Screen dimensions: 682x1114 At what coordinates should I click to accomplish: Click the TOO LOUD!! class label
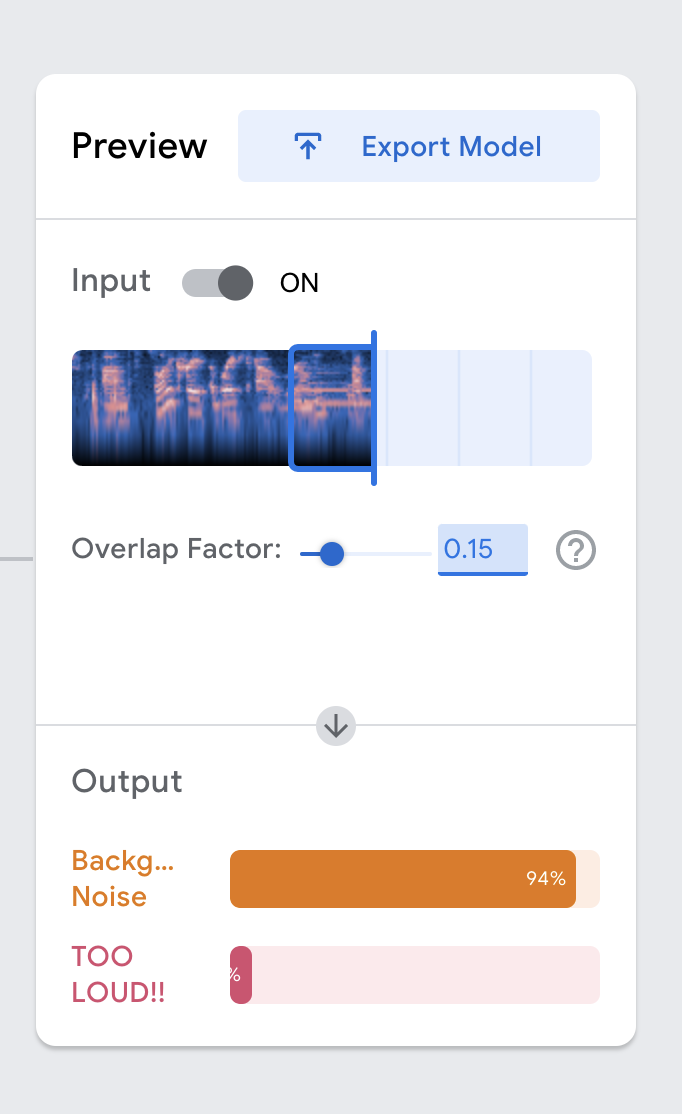117,974
